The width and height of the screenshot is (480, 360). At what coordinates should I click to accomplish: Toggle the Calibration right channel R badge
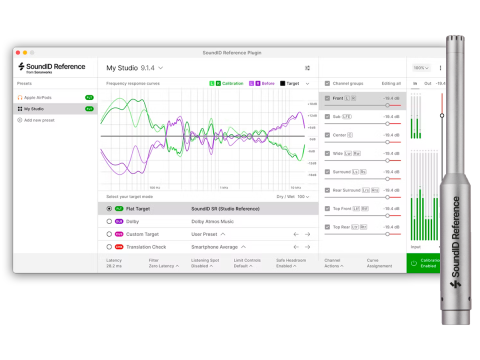218,83
